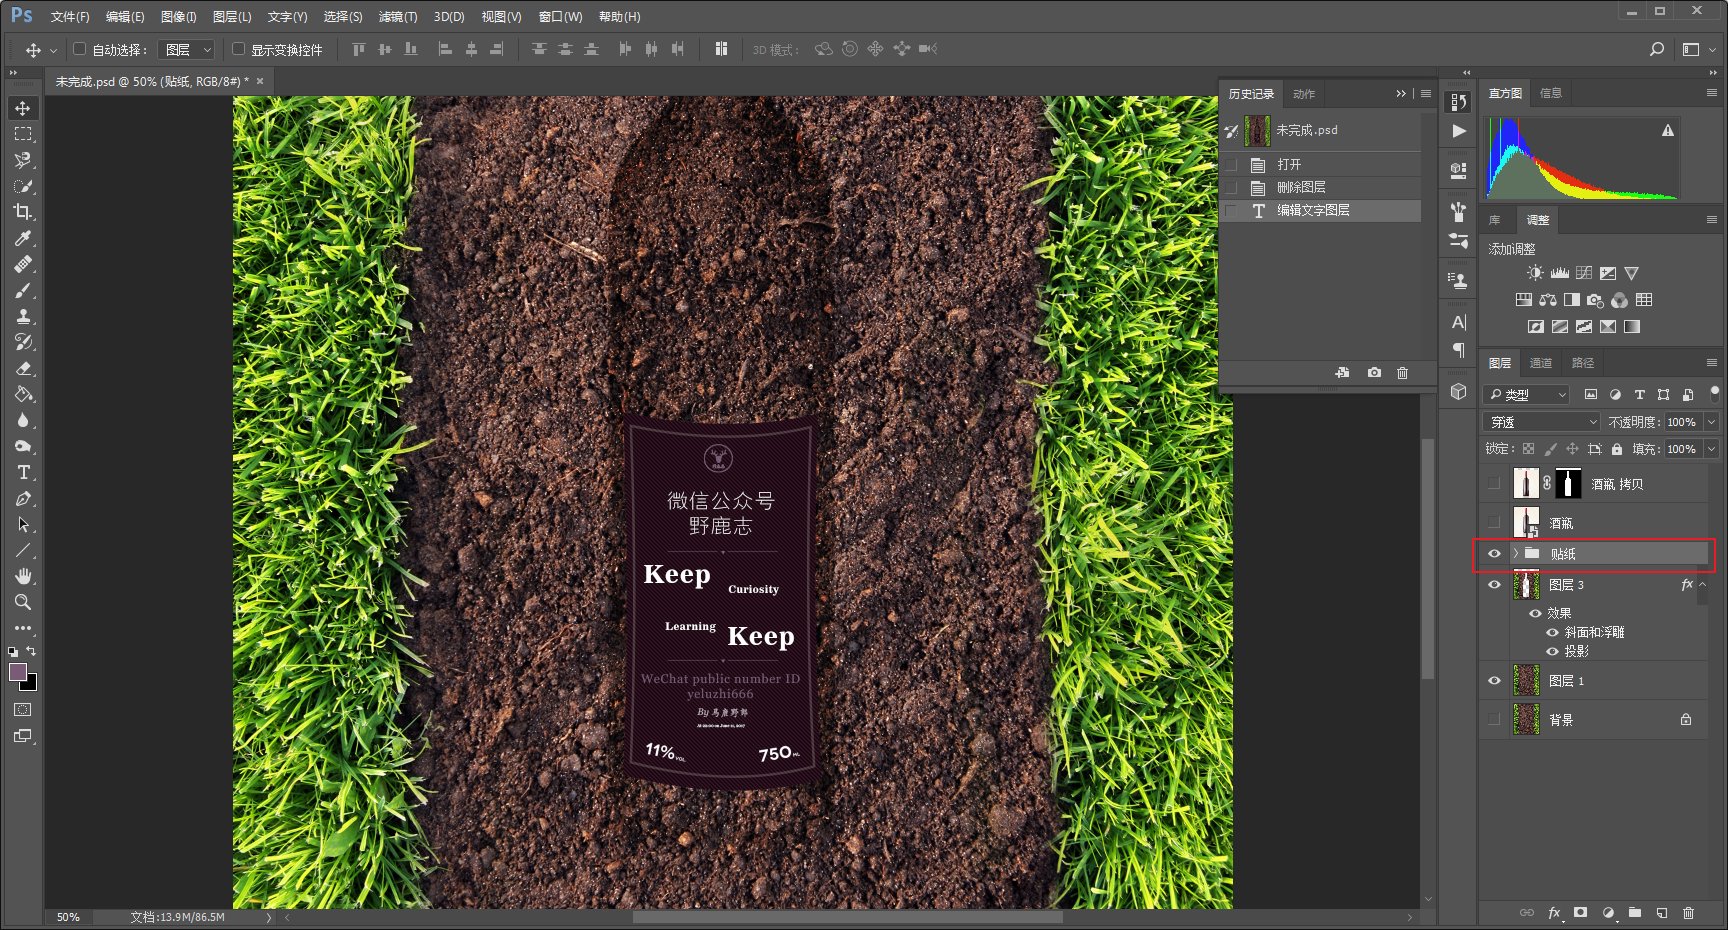Select the 酒瓶 拷贝 layer mask thumbnail
The width and height of the screenshot is (1728, 930).
click(x=1568, y=484)
